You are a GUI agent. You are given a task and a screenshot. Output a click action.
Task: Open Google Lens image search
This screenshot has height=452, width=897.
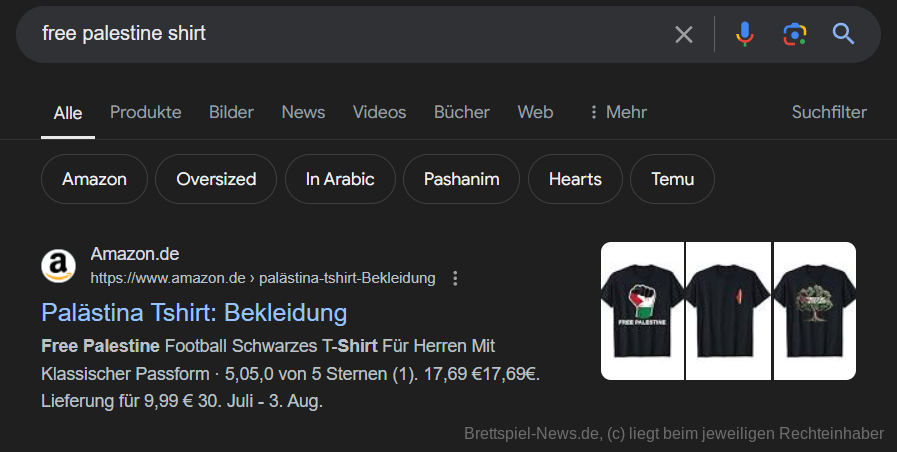pyautogui.click(x=794, y=35)
